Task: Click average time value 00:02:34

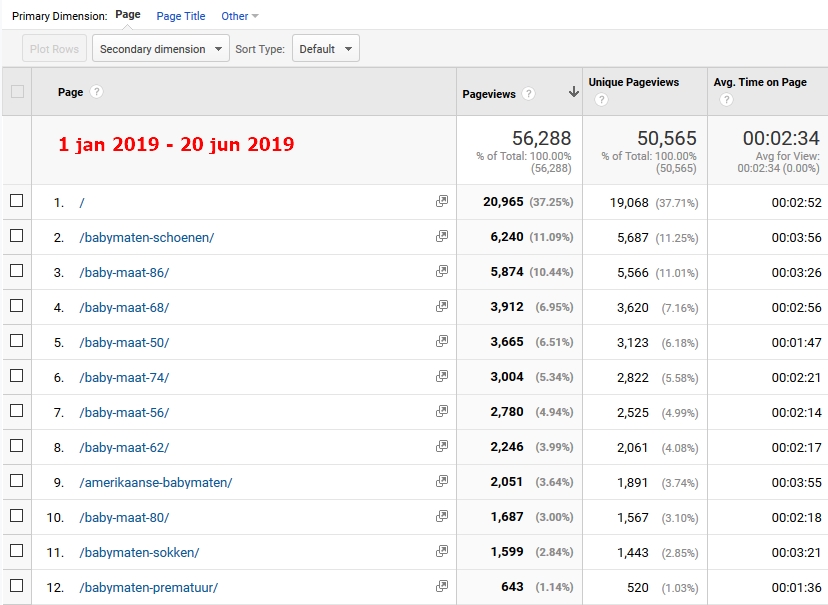Action: tap(781, 138)
